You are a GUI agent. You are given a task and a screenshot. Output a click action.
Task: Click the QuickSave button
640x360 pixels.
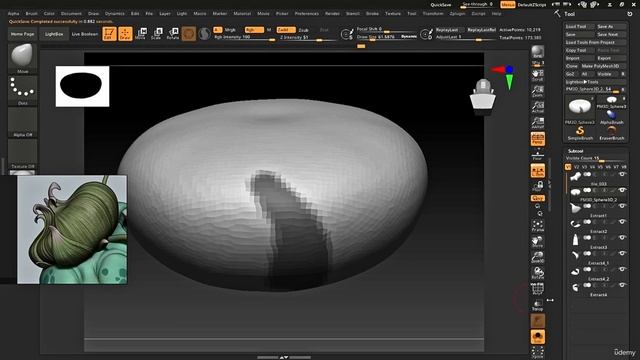[440, 5]
